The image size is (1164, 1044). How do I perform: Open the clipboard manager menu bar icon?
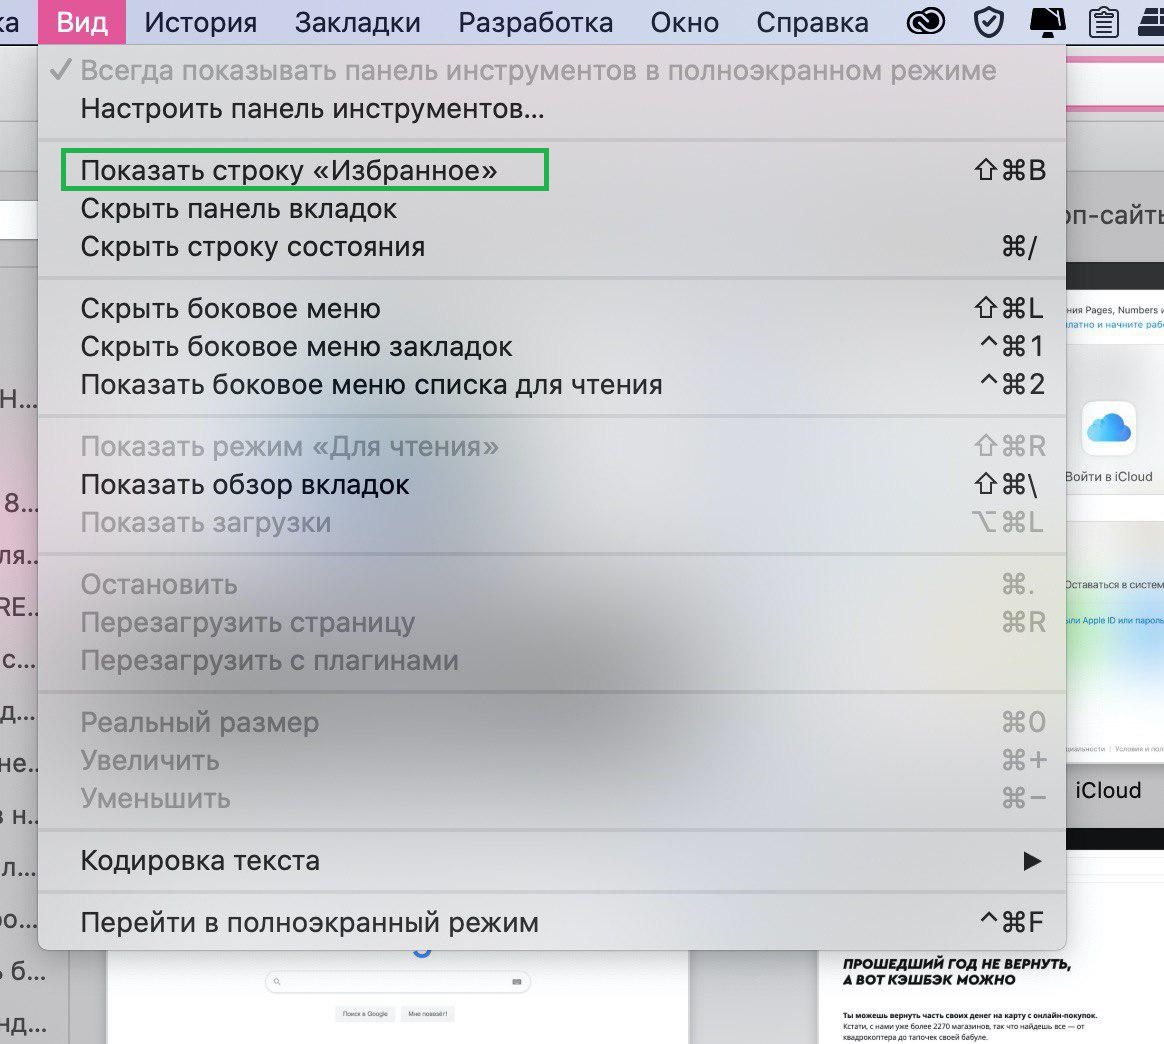tap(1103, 21)
